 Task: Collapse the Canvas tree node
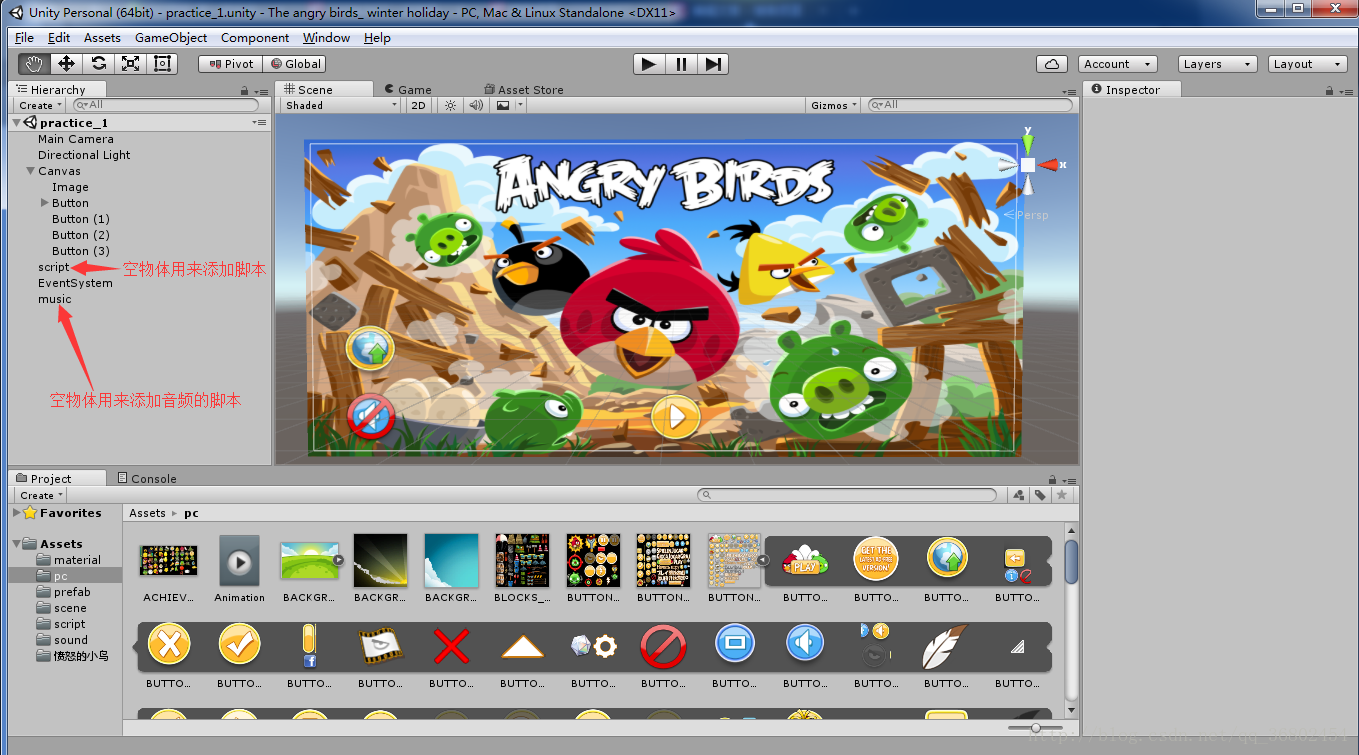point(30,171)
